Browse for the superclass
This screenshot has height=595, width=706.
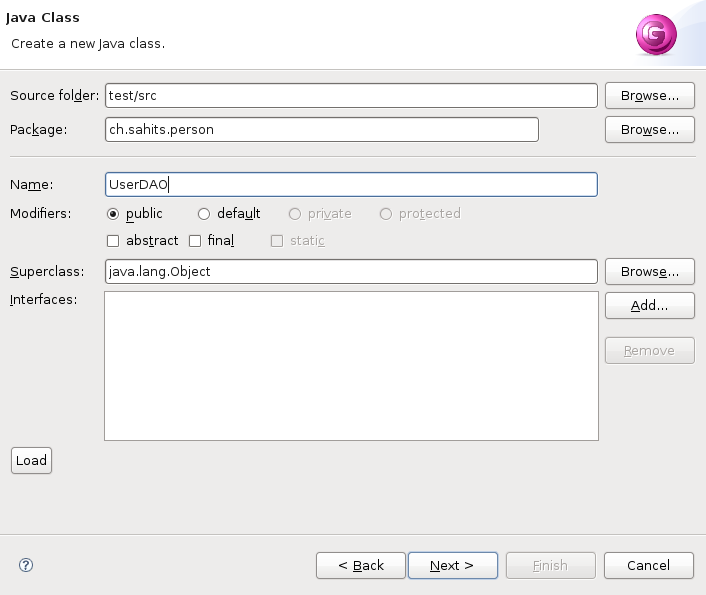tap(649, 272)
